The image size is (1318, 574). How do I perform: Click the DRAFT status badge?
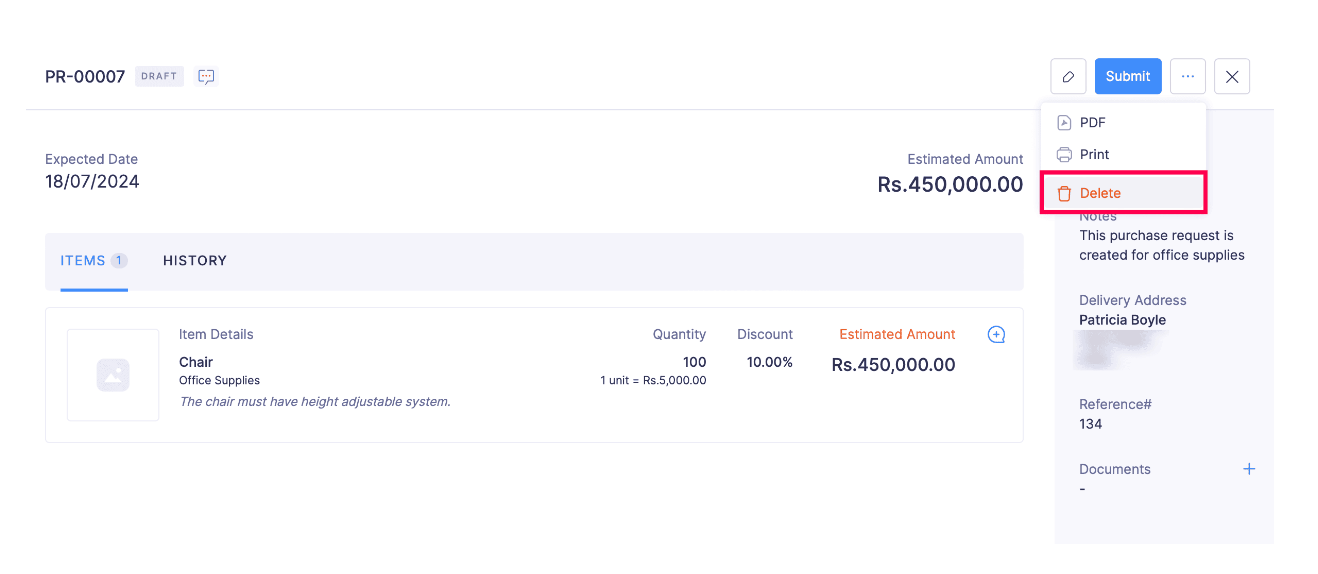point(159,77)
